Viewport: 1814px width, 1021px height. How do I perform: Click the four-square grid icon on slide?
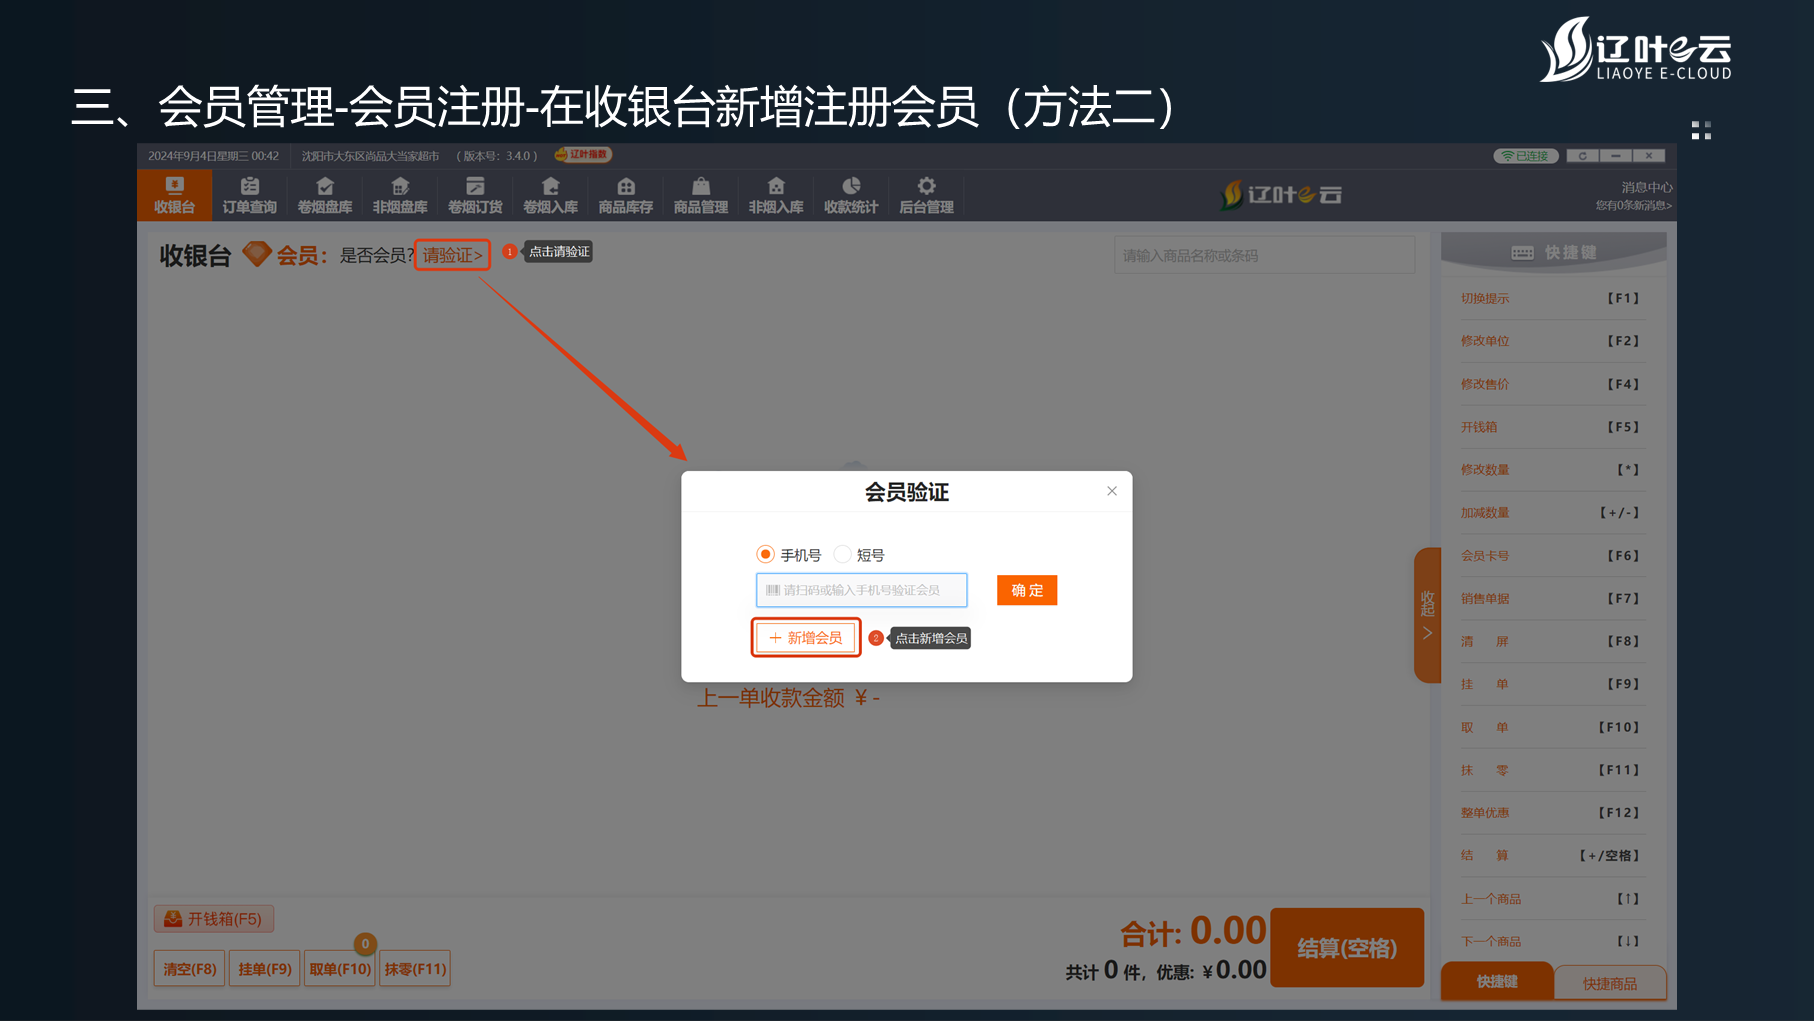tap(1701, 131)
